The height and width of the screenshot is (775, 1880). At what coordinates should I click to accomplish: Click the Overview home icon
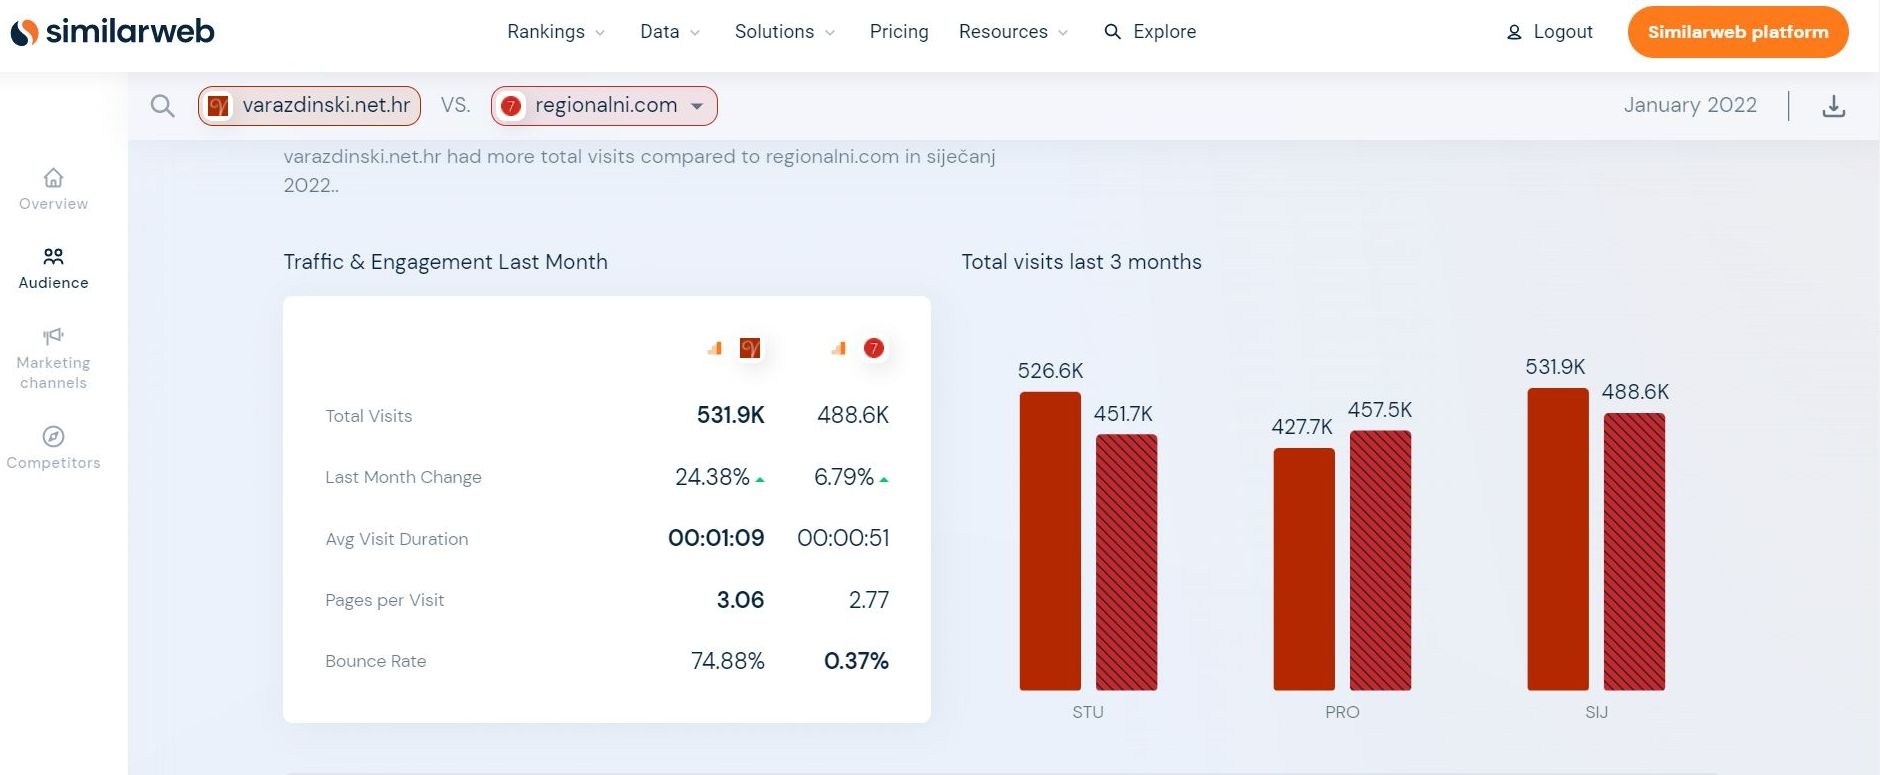[x=53, y=178]
